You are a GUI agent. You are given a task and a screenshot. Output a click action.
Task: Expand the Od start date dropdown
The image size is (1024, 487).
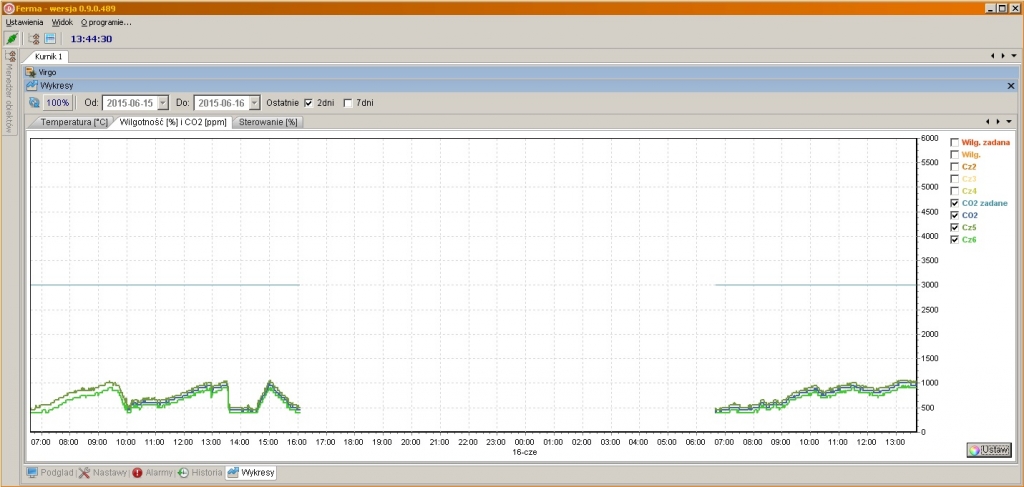click(163, 102)
